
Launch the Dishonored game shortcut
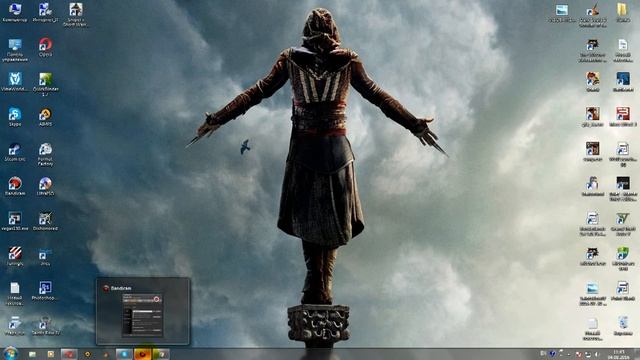pyautogui.click(x=45, y=221)
